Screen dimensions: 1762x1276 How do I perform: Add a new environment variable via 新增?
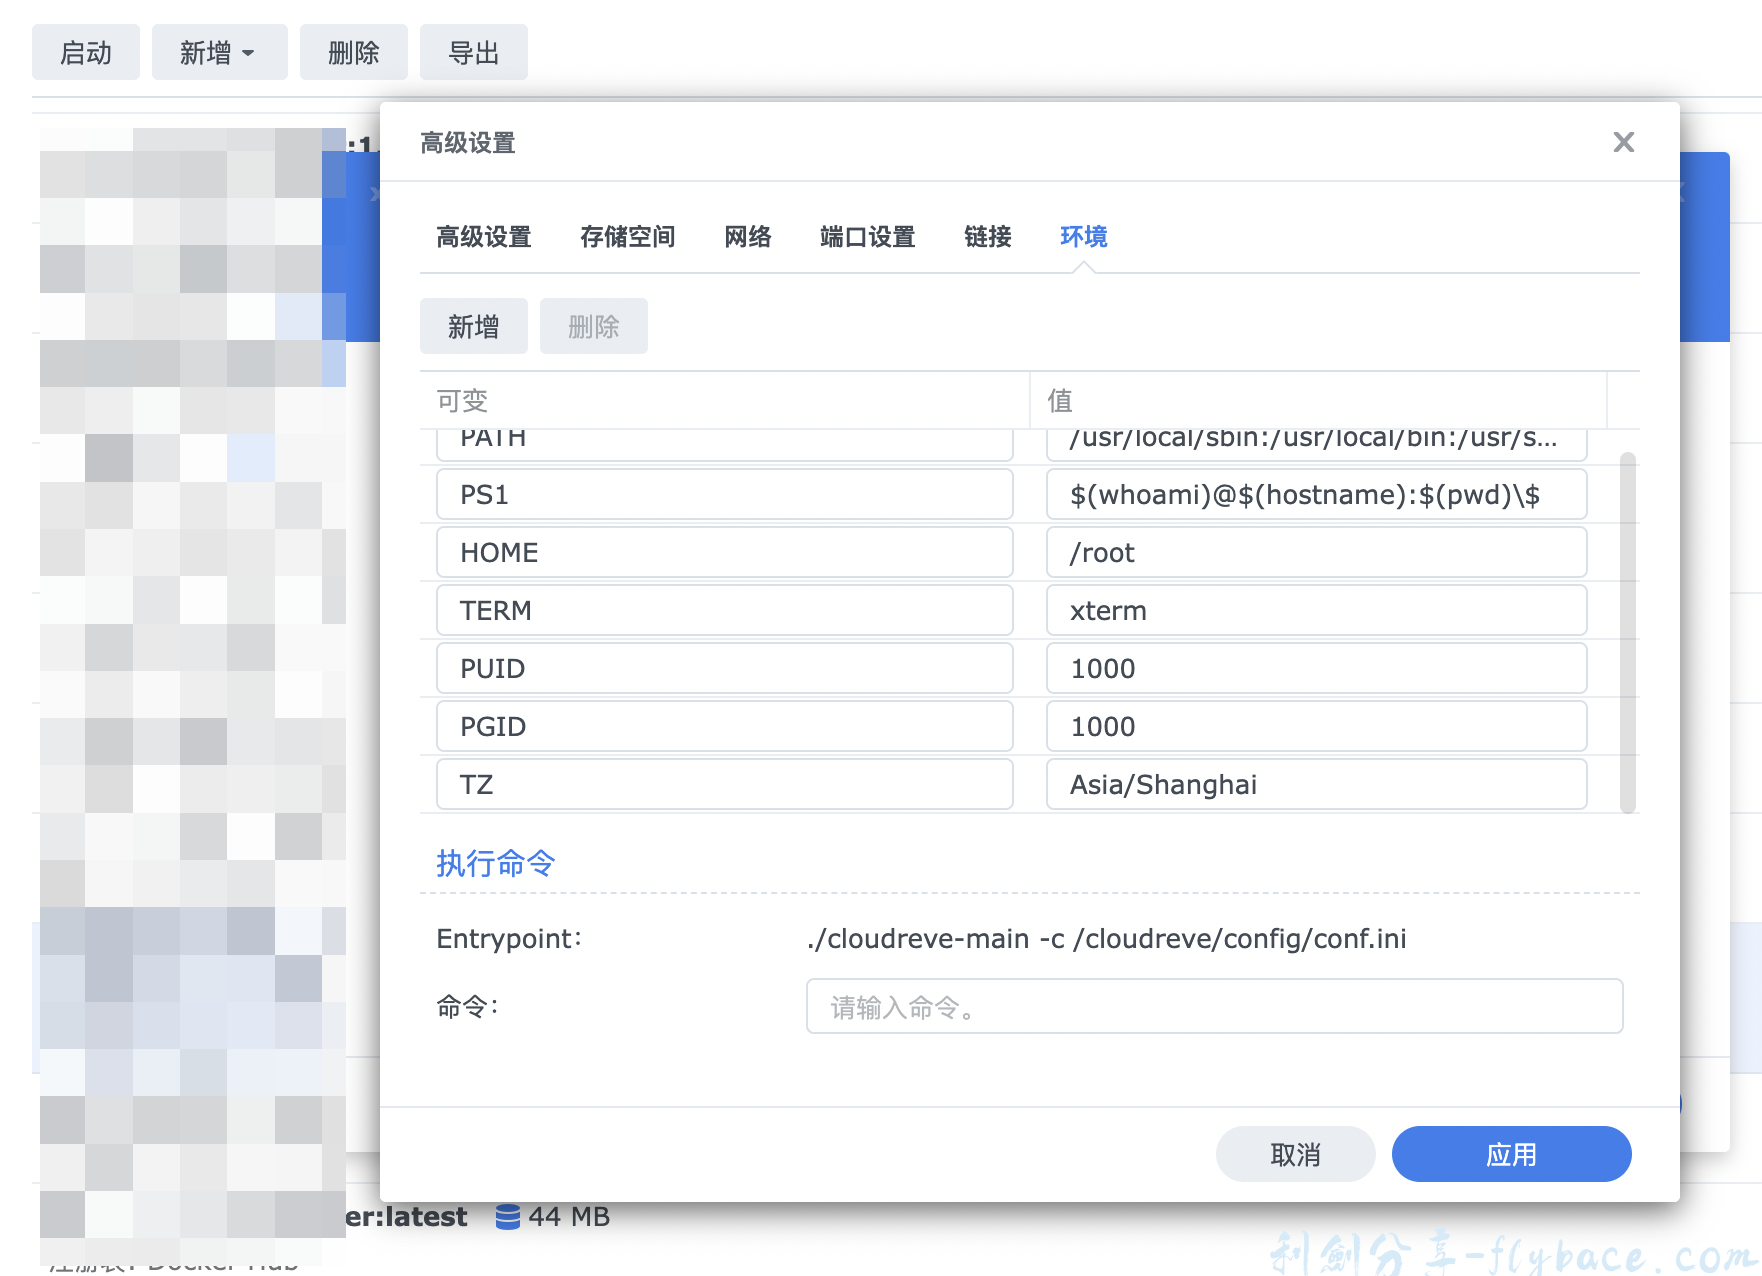click(x=474, y=326)
